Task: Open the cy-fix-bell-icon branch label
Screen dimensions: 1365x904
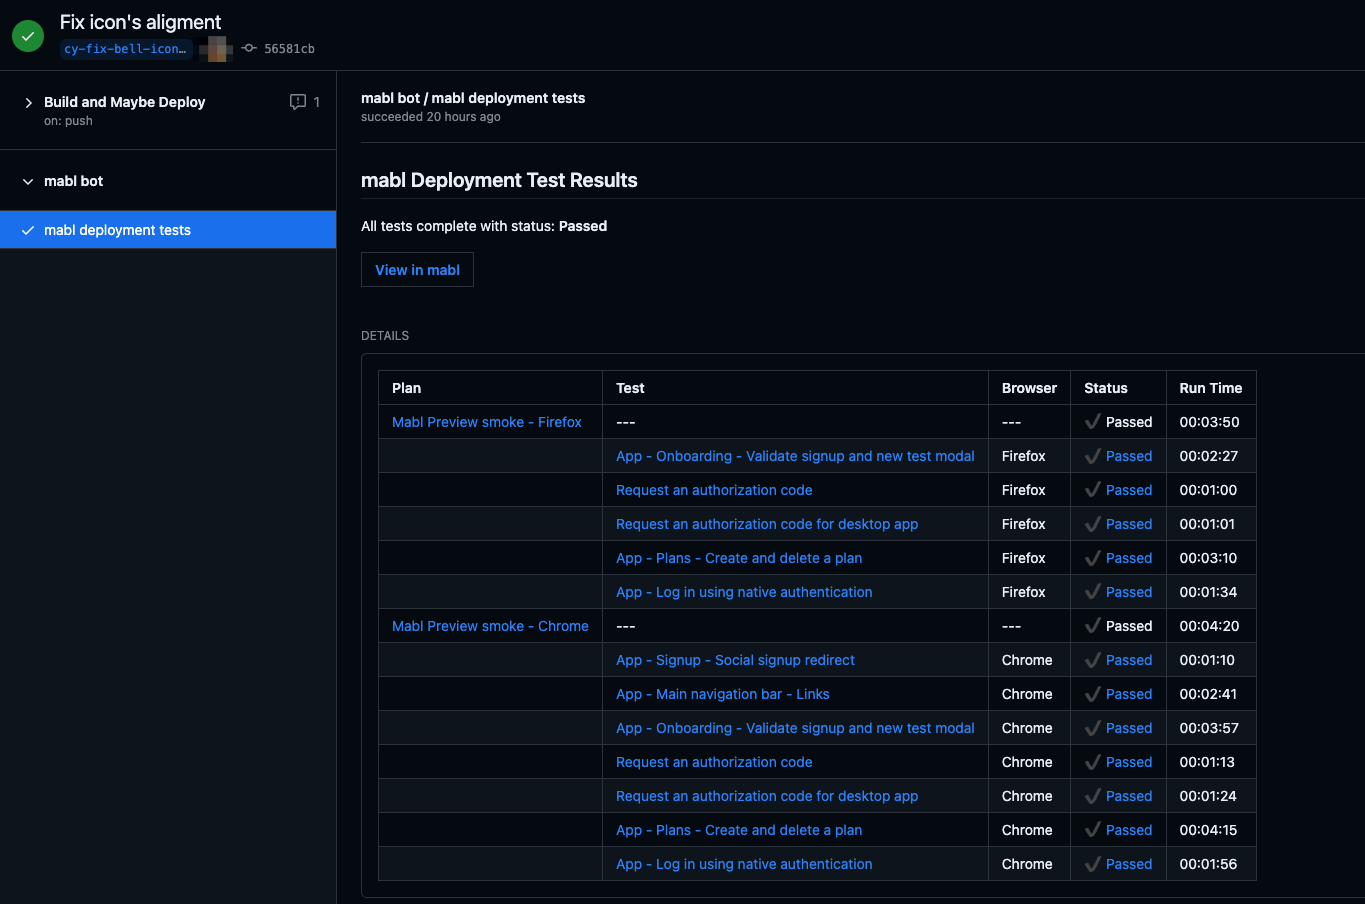Action: click(125, 48)
